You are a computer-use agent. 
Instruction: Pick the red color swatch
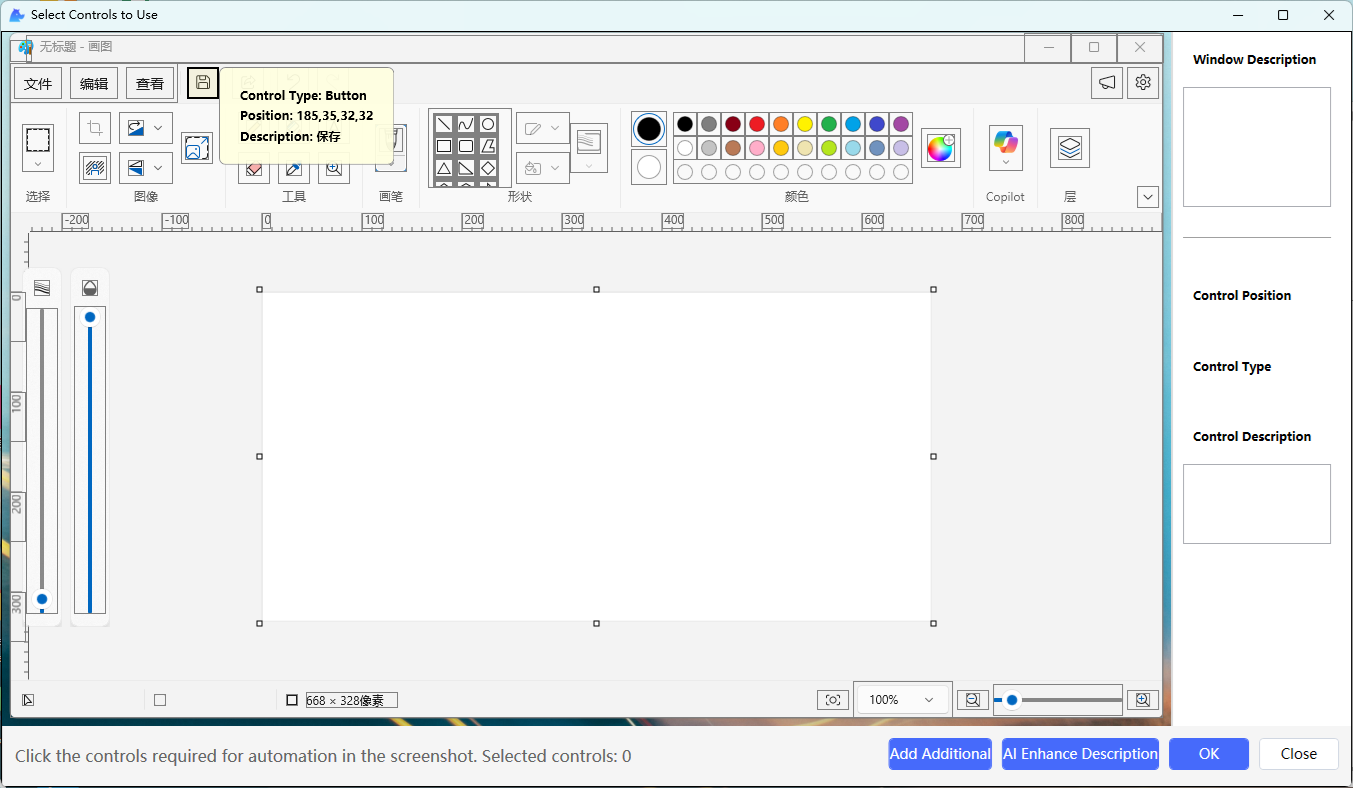(x=757, y=124)
